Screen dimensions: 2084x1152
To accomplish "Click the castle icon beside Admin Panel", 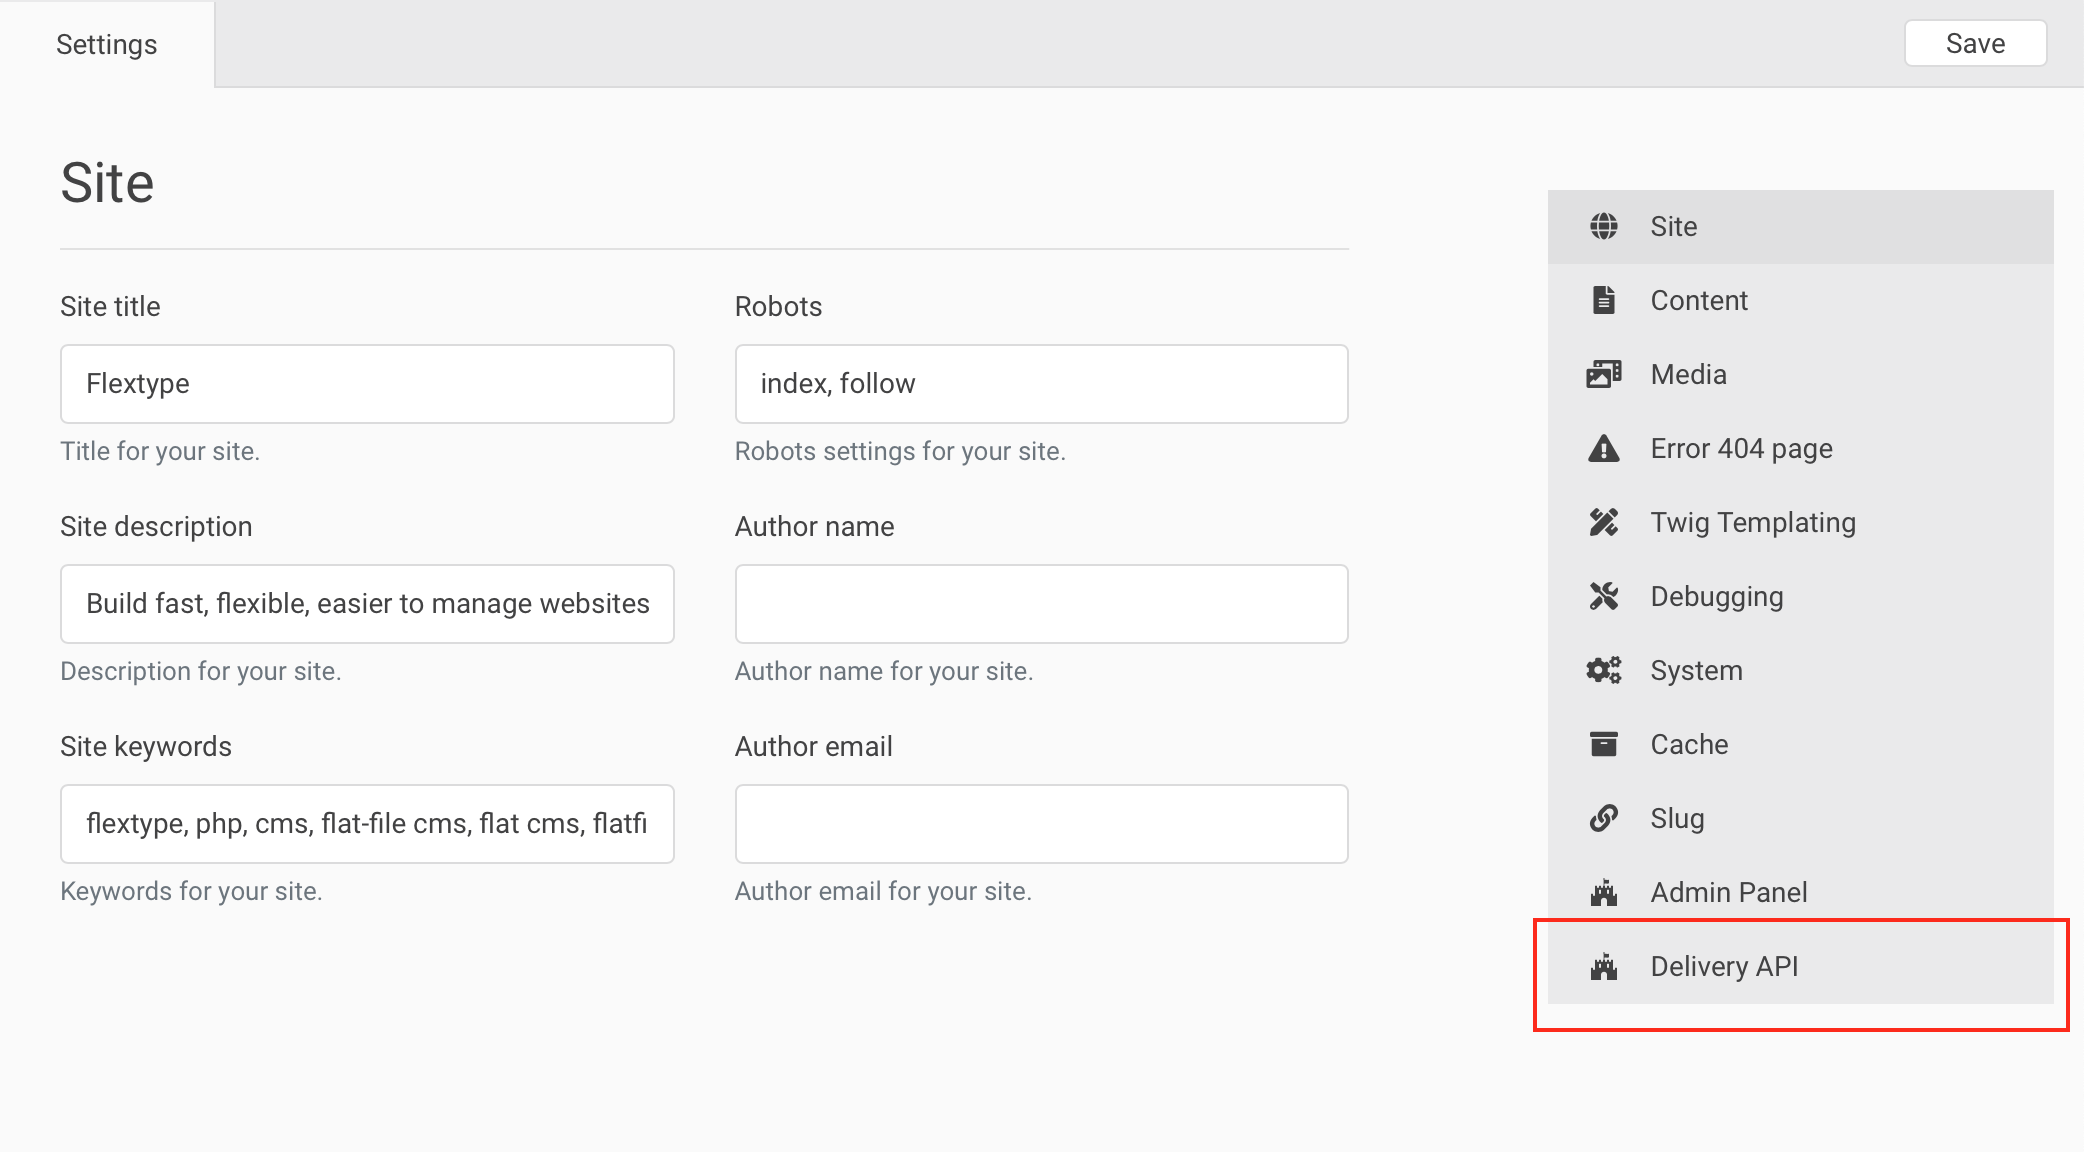I will click(x=1604, y=892).
